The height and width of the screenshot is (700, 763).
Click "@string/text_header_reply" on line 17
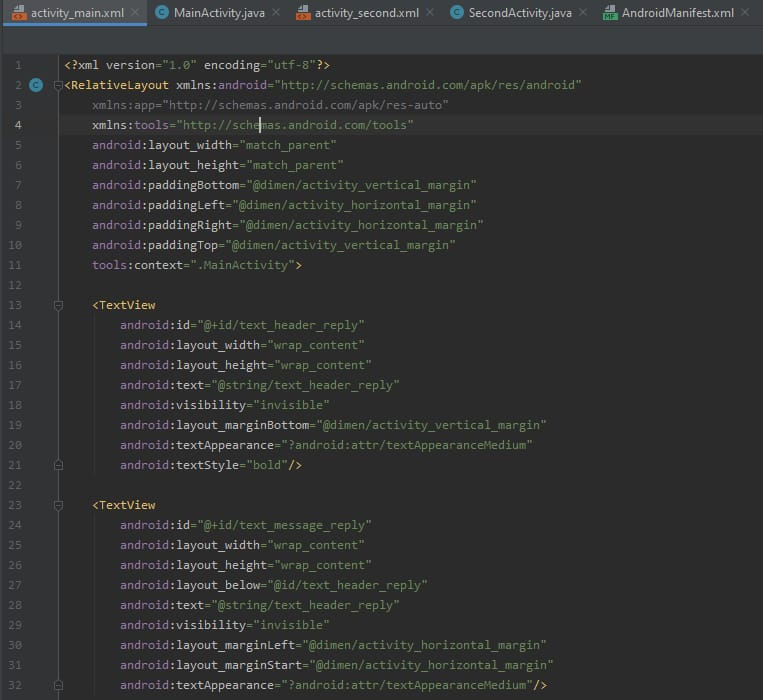305,385
